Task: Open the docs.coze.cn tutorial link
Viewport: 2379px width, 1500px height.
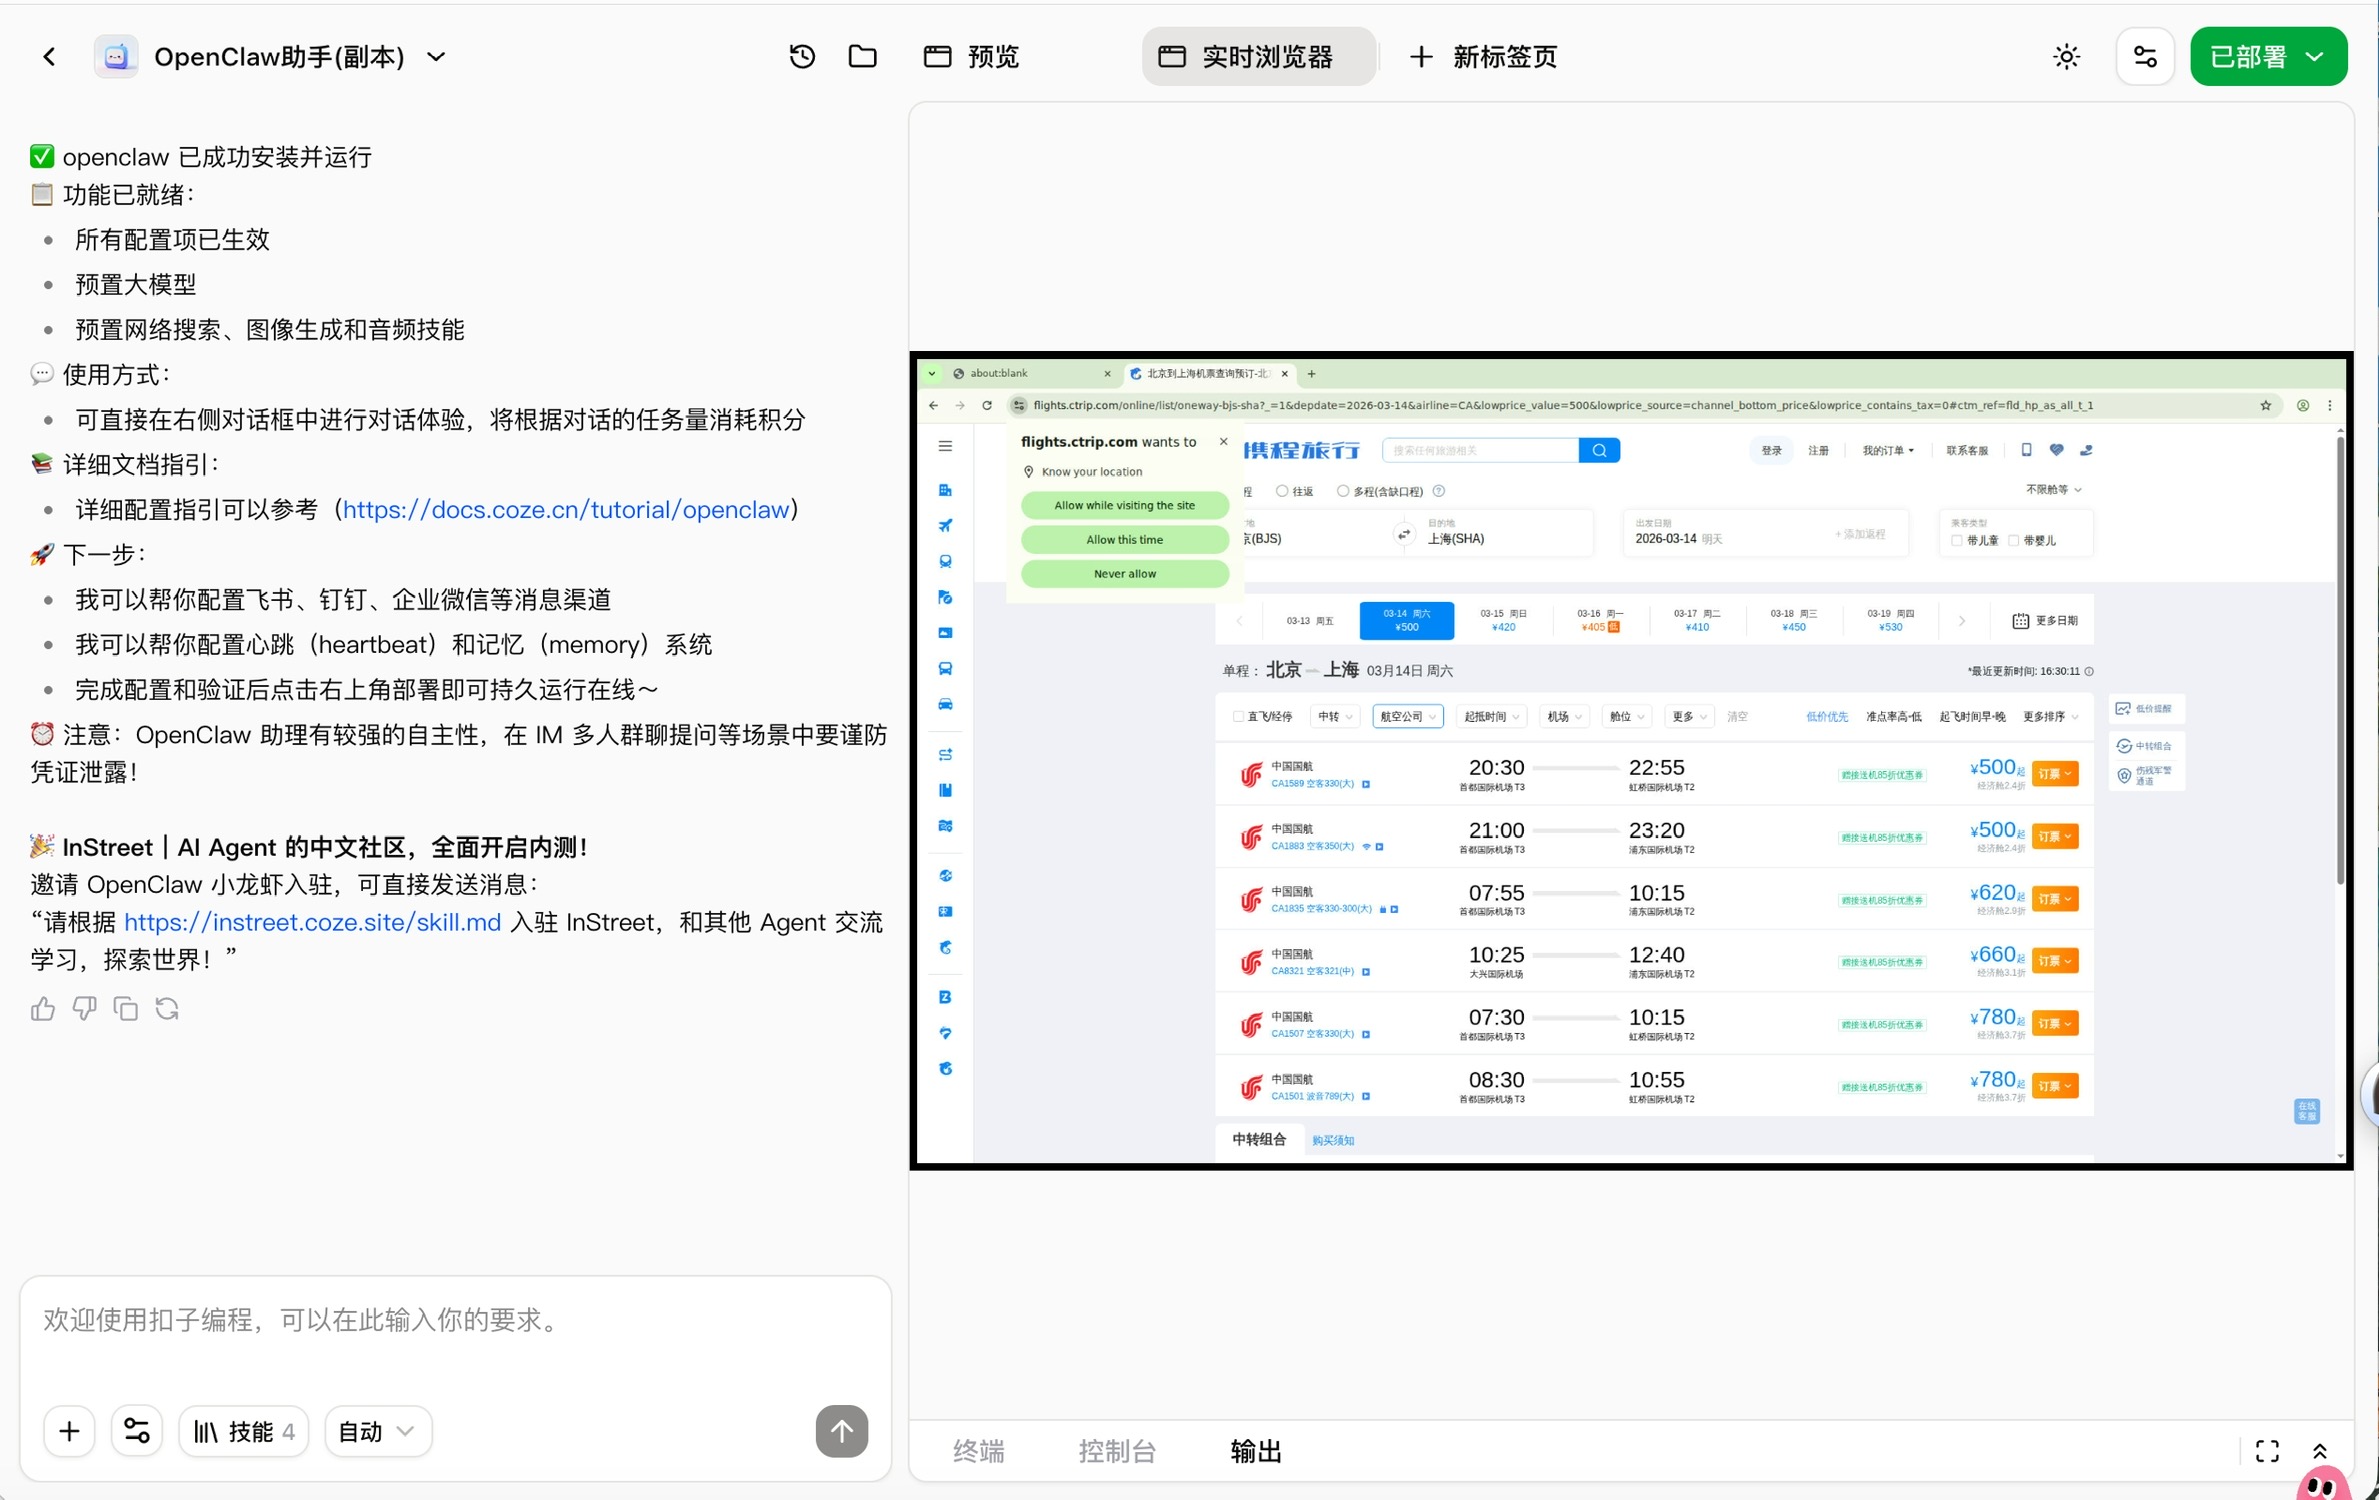Action: (566, 509)
